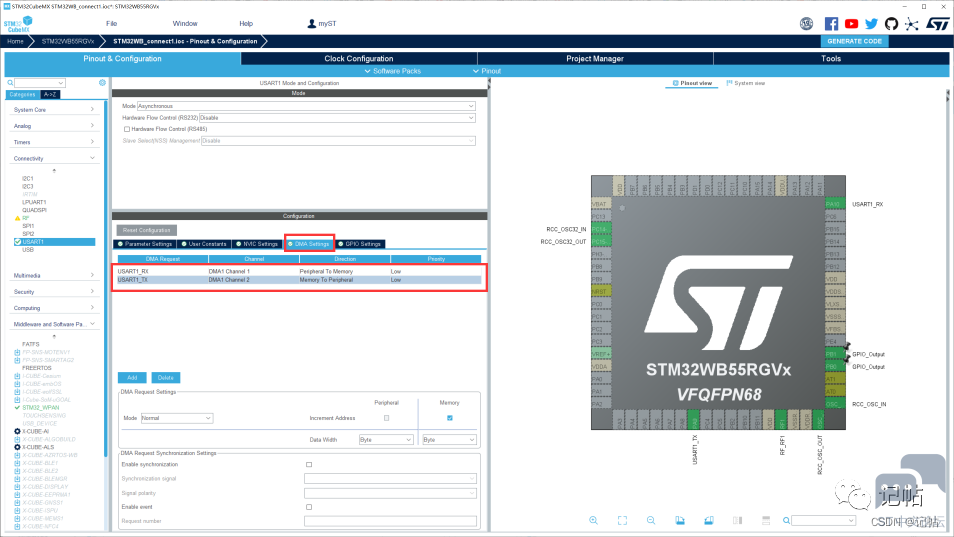Open ST GitHub page icon
The width and height of the screenshot is (954, 537).
(x=891, y=24)
